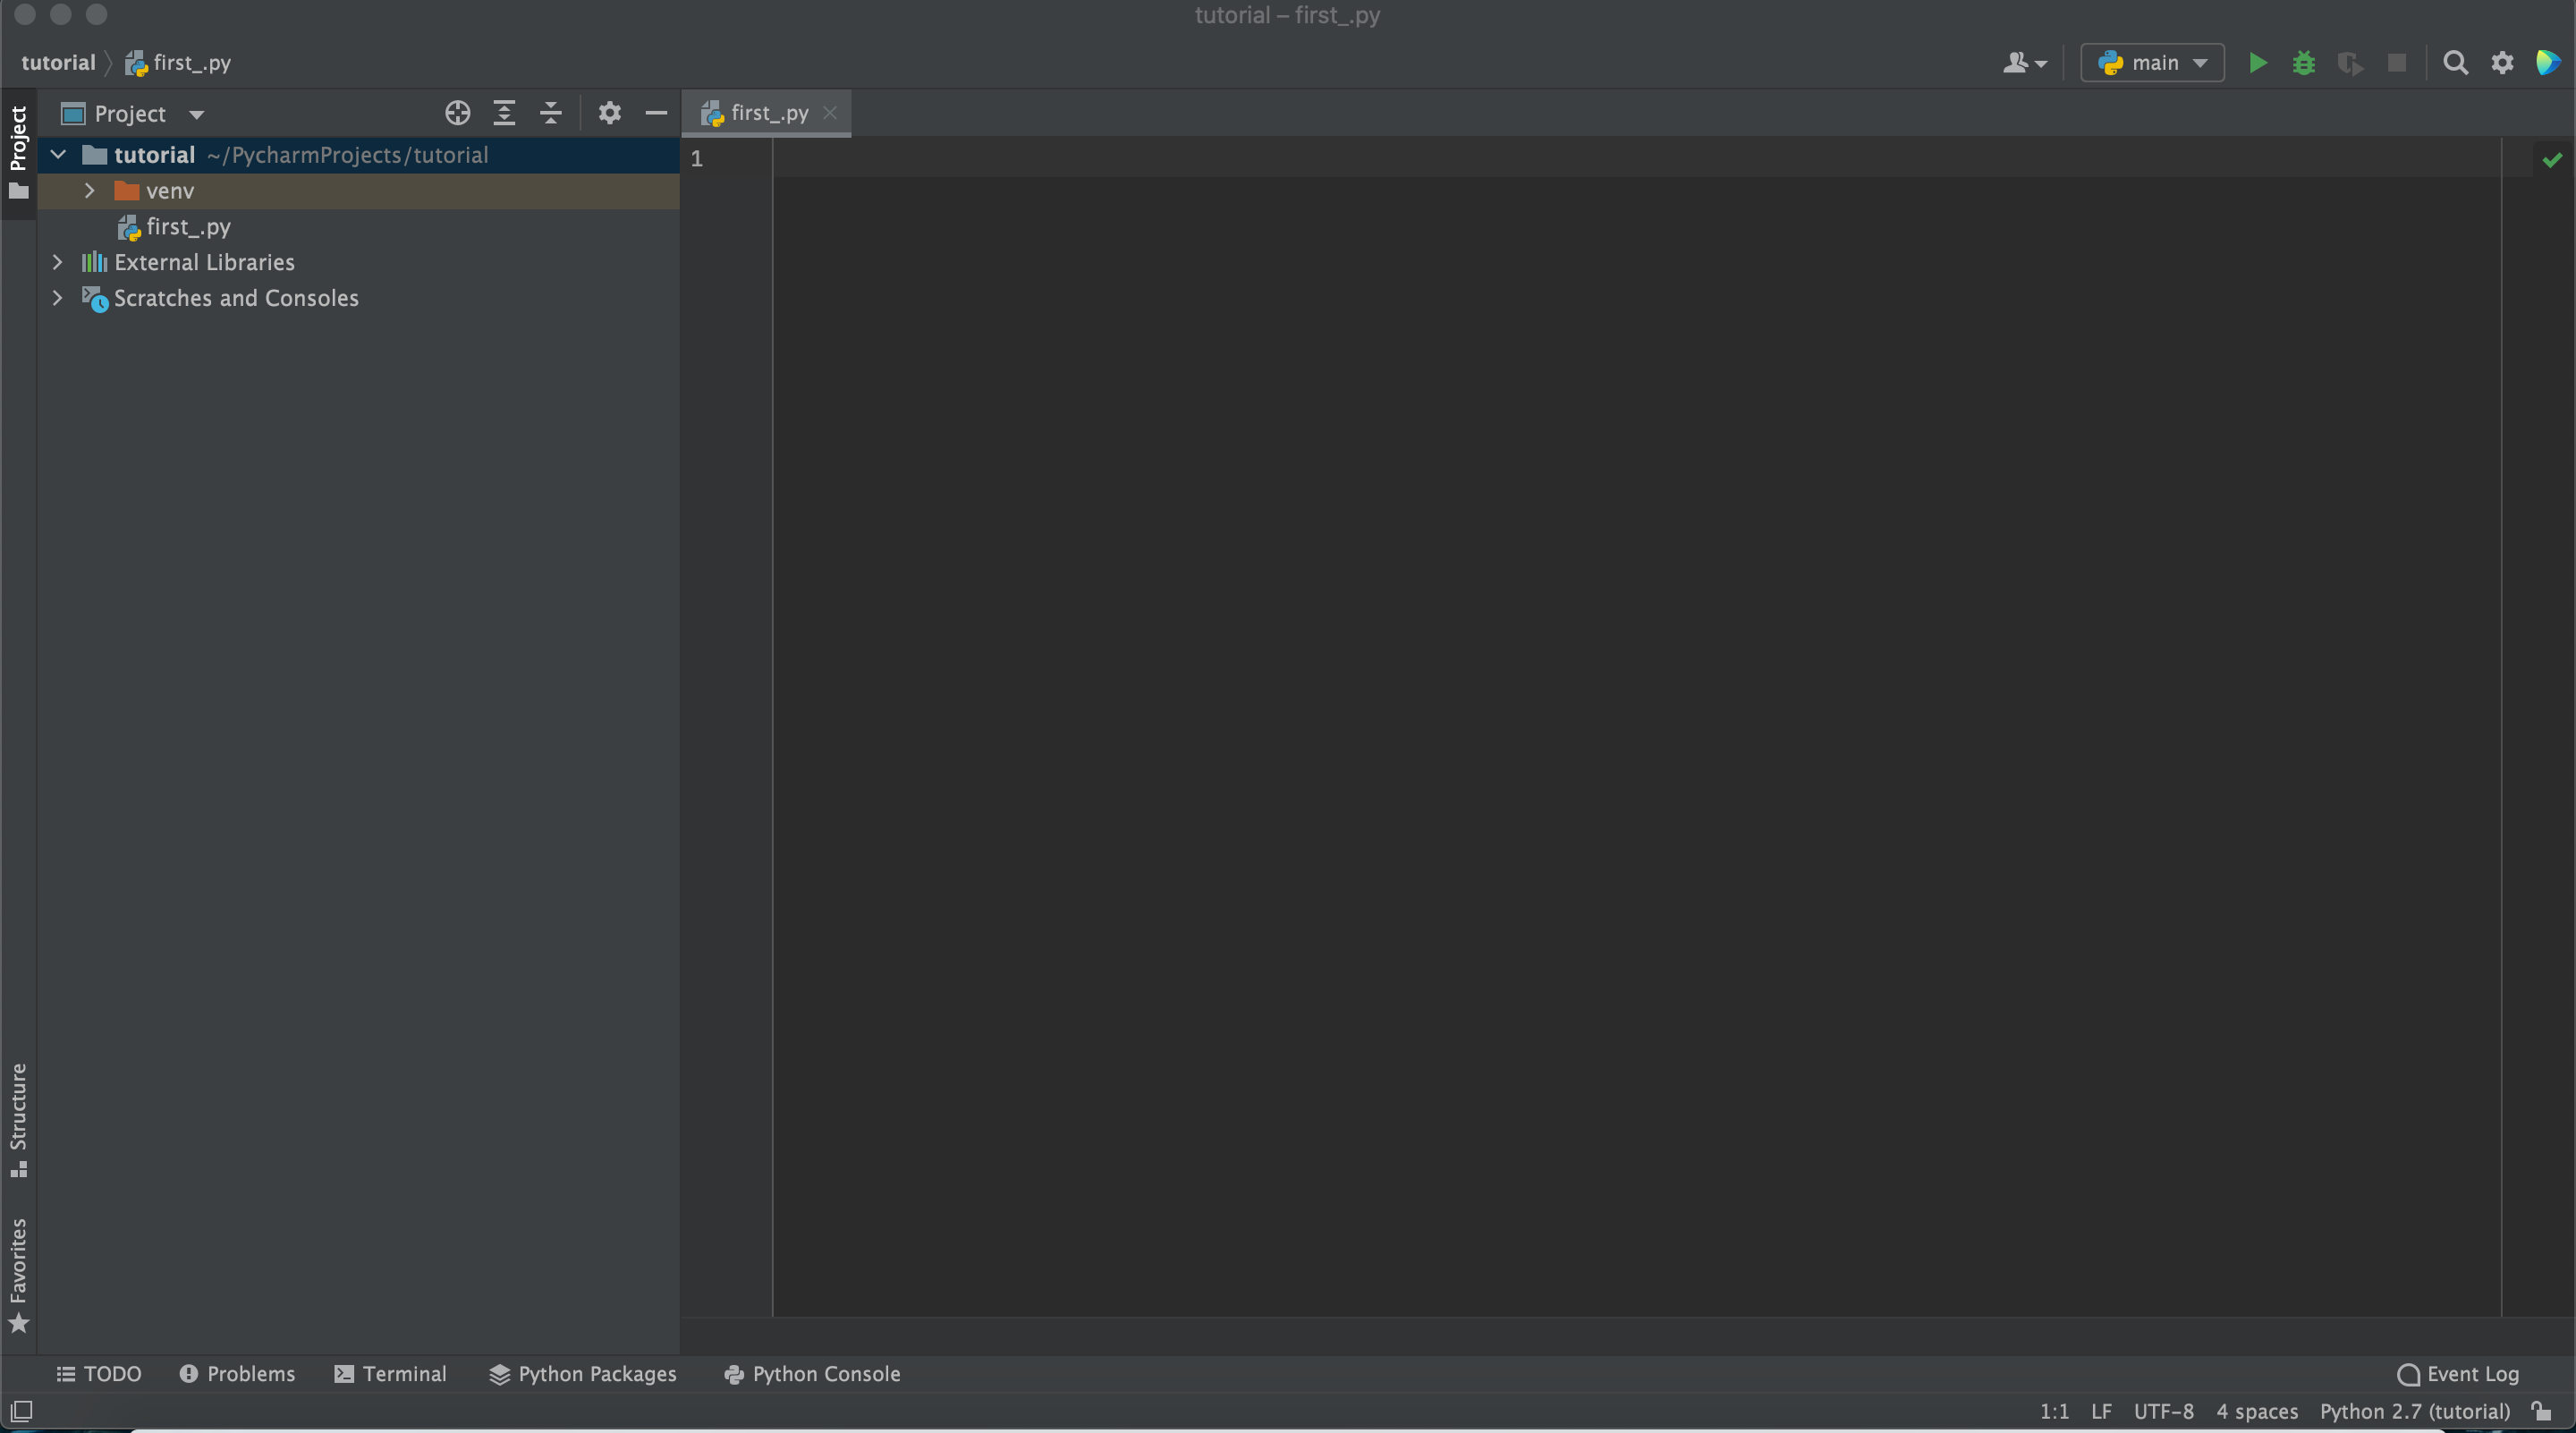Click first_.py breadcrumb in navigation bar

178,63
